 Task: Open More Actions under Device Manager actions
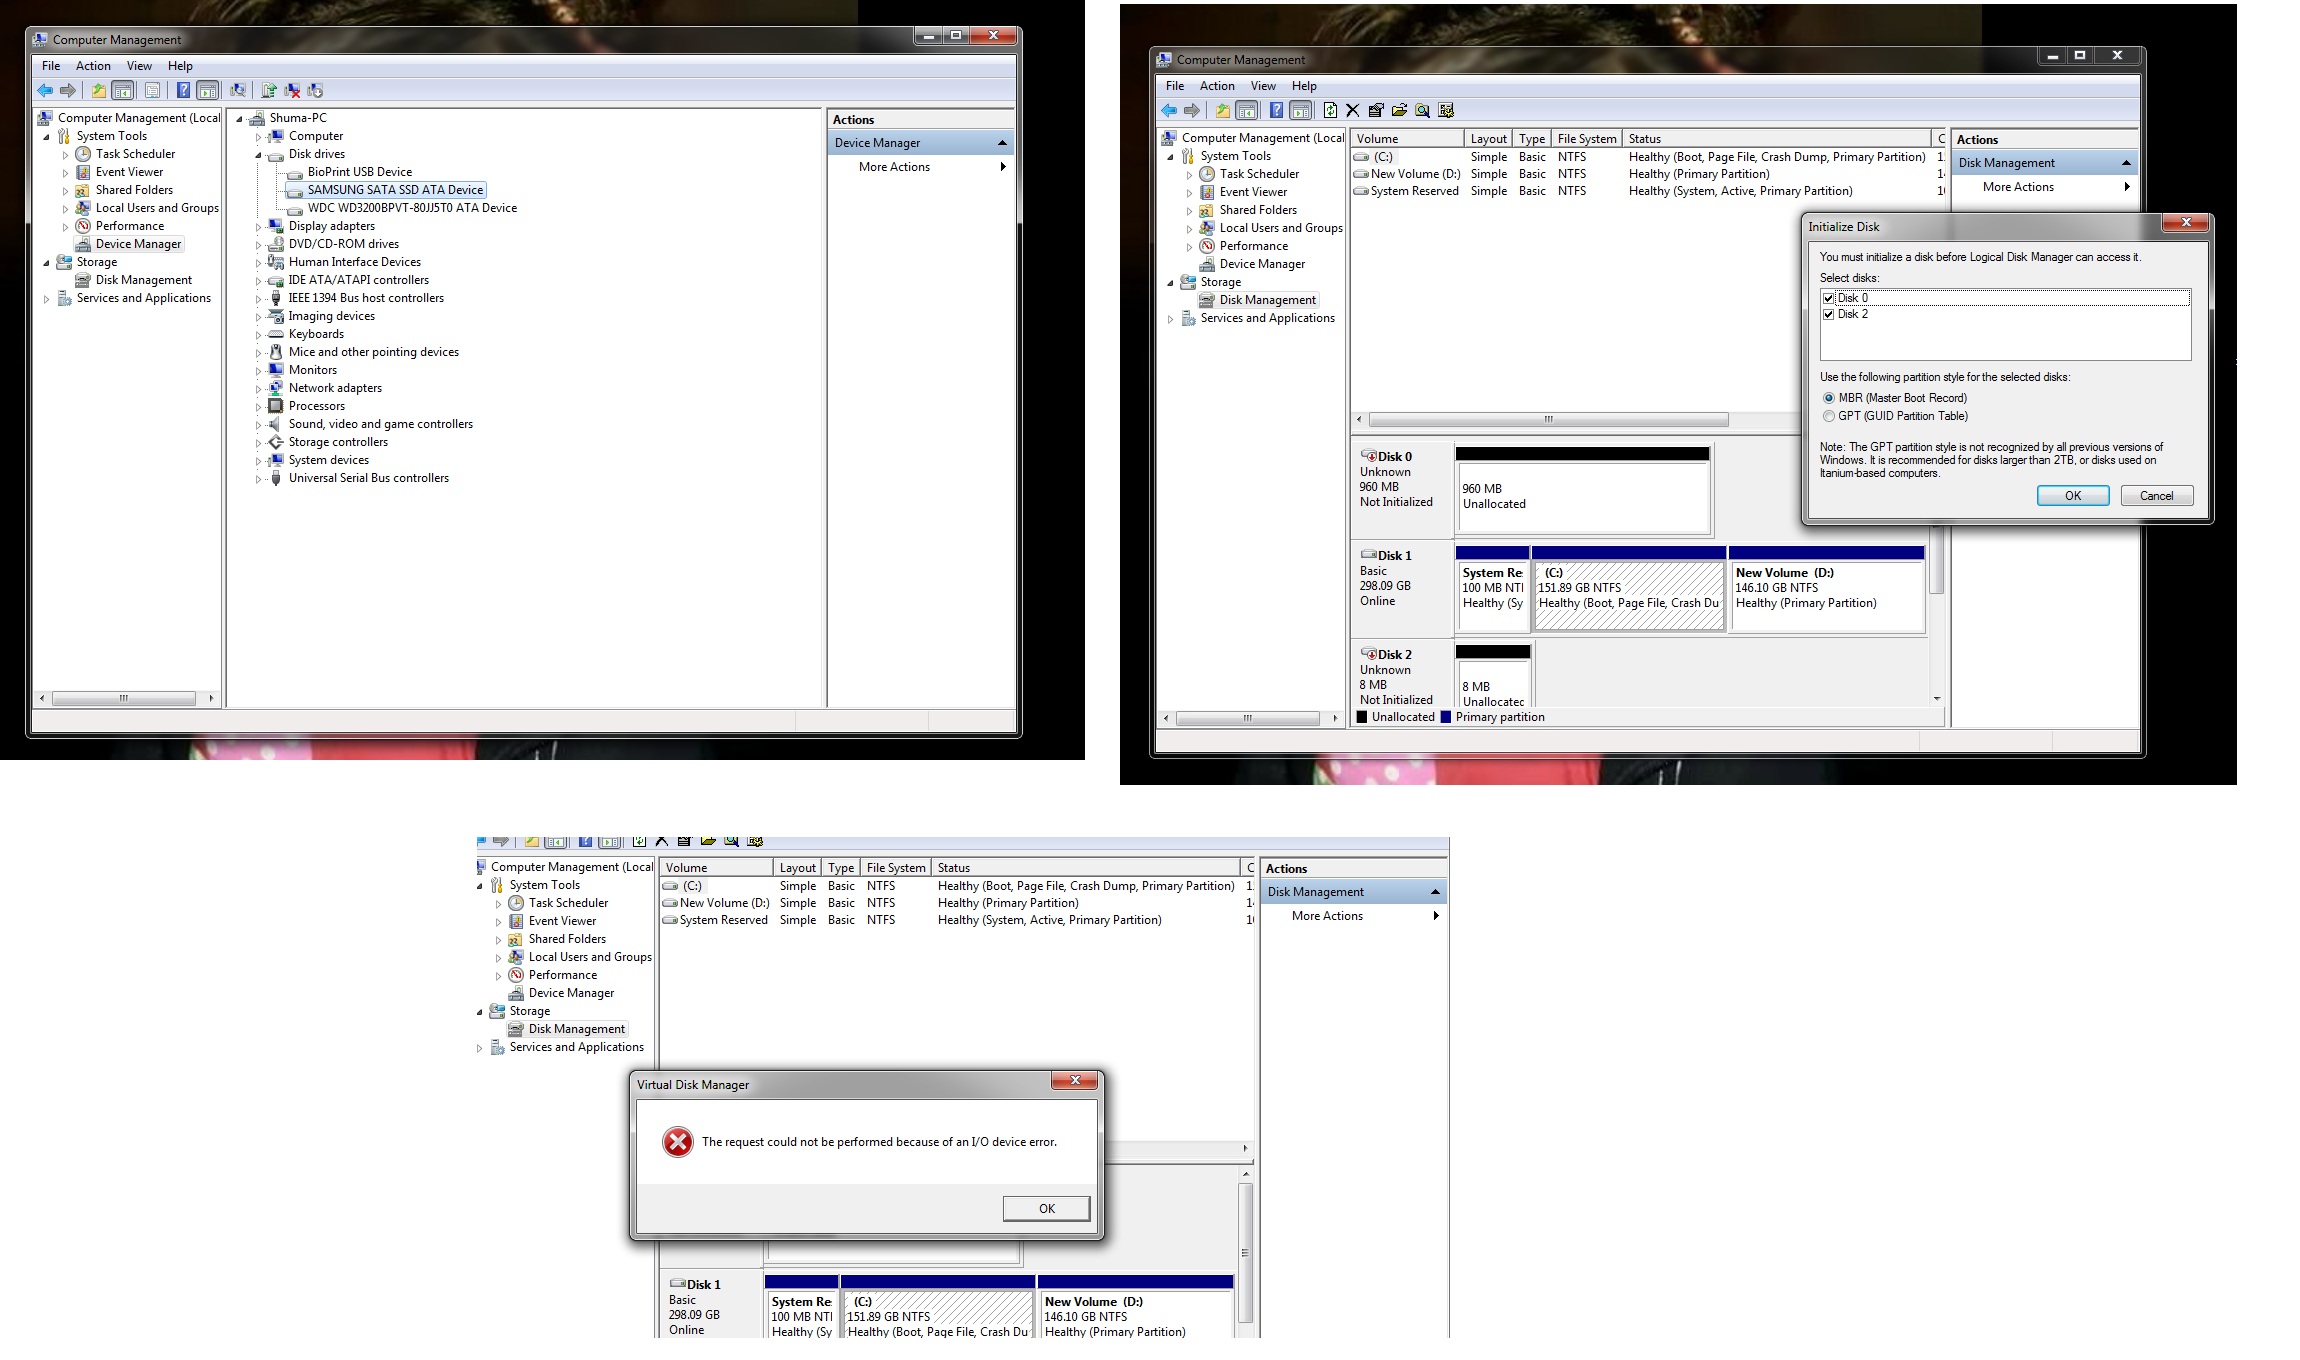click(894, 167)
